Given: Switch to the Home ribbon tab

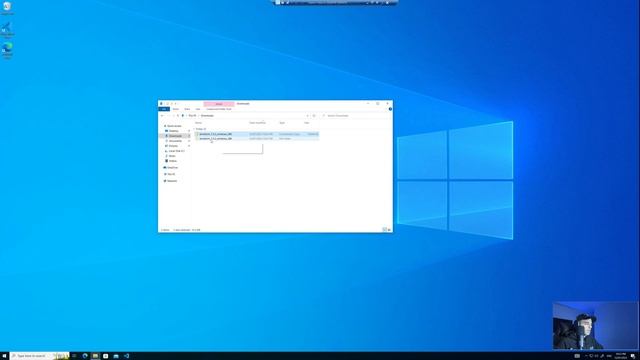Looking at the screenshot, I should (x=176, y=109).
